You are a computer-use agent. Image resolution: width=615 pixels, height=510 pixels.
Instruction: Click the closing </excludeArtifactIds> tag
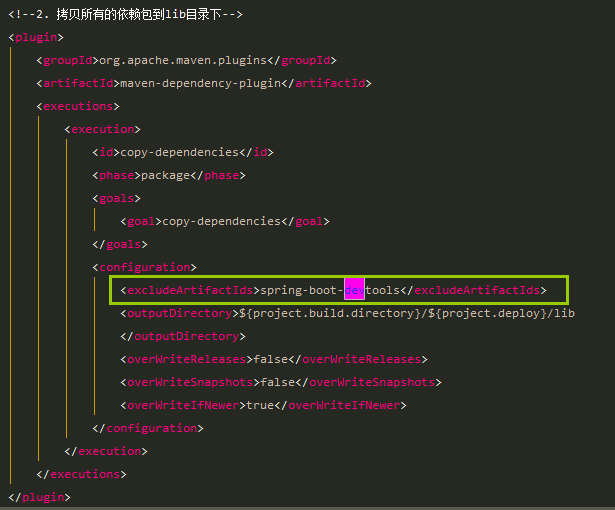473,290
